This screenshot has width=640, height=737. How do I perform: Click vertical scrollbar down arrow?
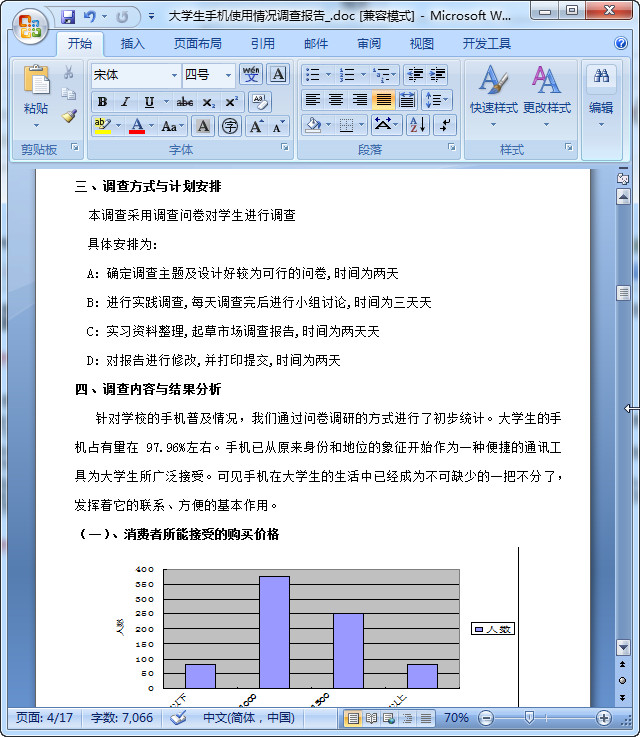pyautogui.click(x=623, y=647)
